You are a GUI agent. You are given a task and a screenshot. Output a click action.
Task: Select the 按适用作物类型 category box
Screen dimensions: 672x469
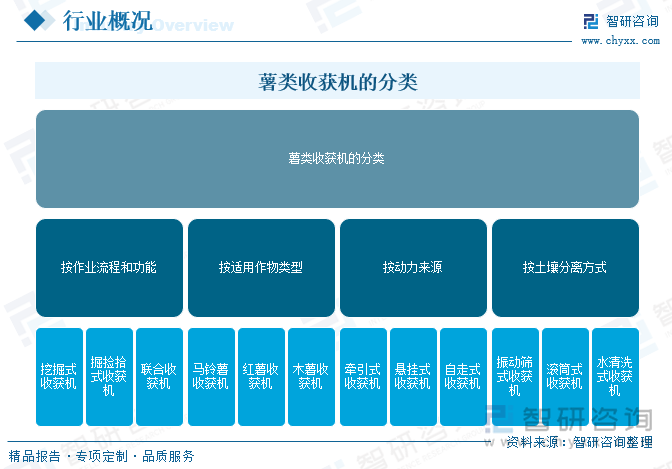tap(261, 268)
